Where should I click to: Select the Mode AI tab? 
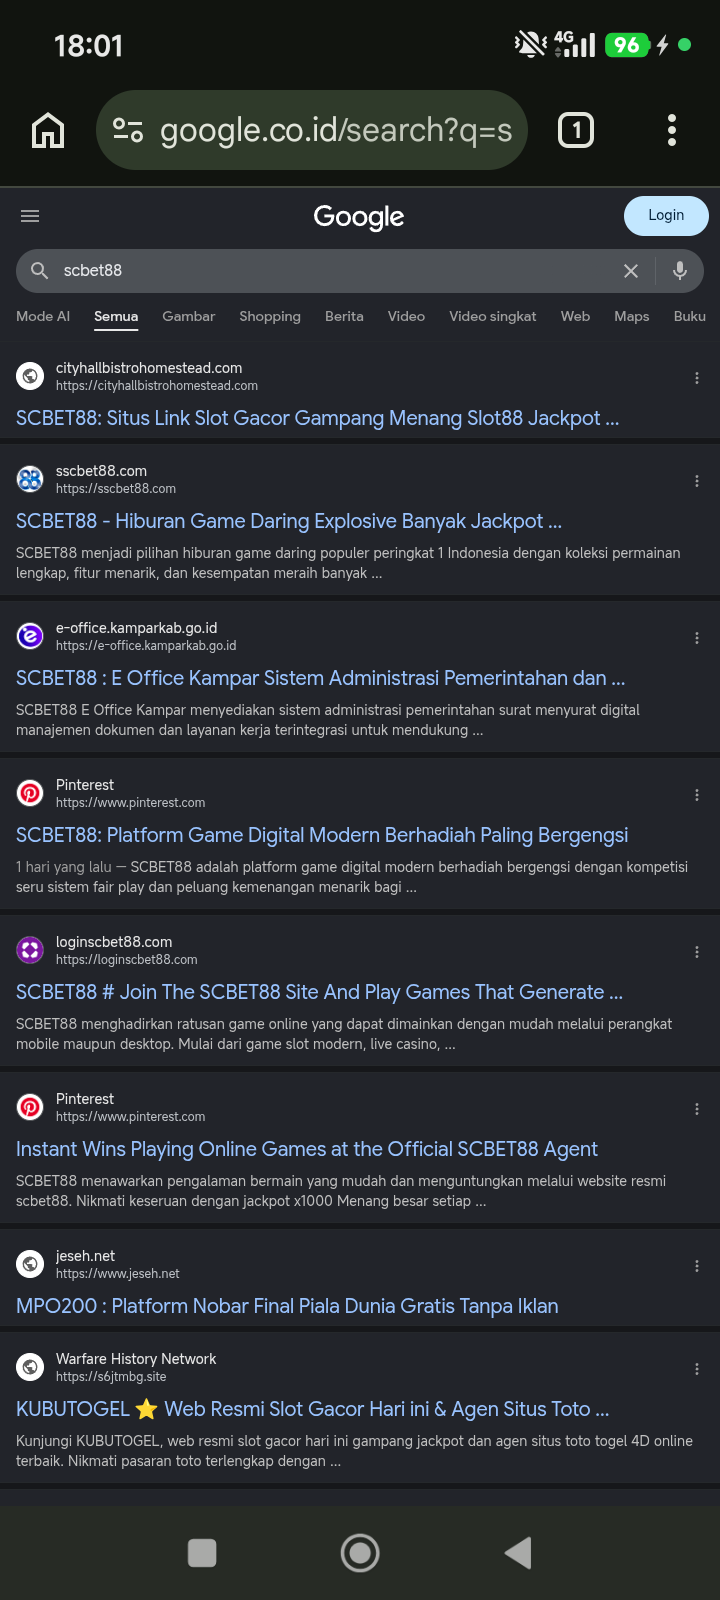[x=43, y=316]
